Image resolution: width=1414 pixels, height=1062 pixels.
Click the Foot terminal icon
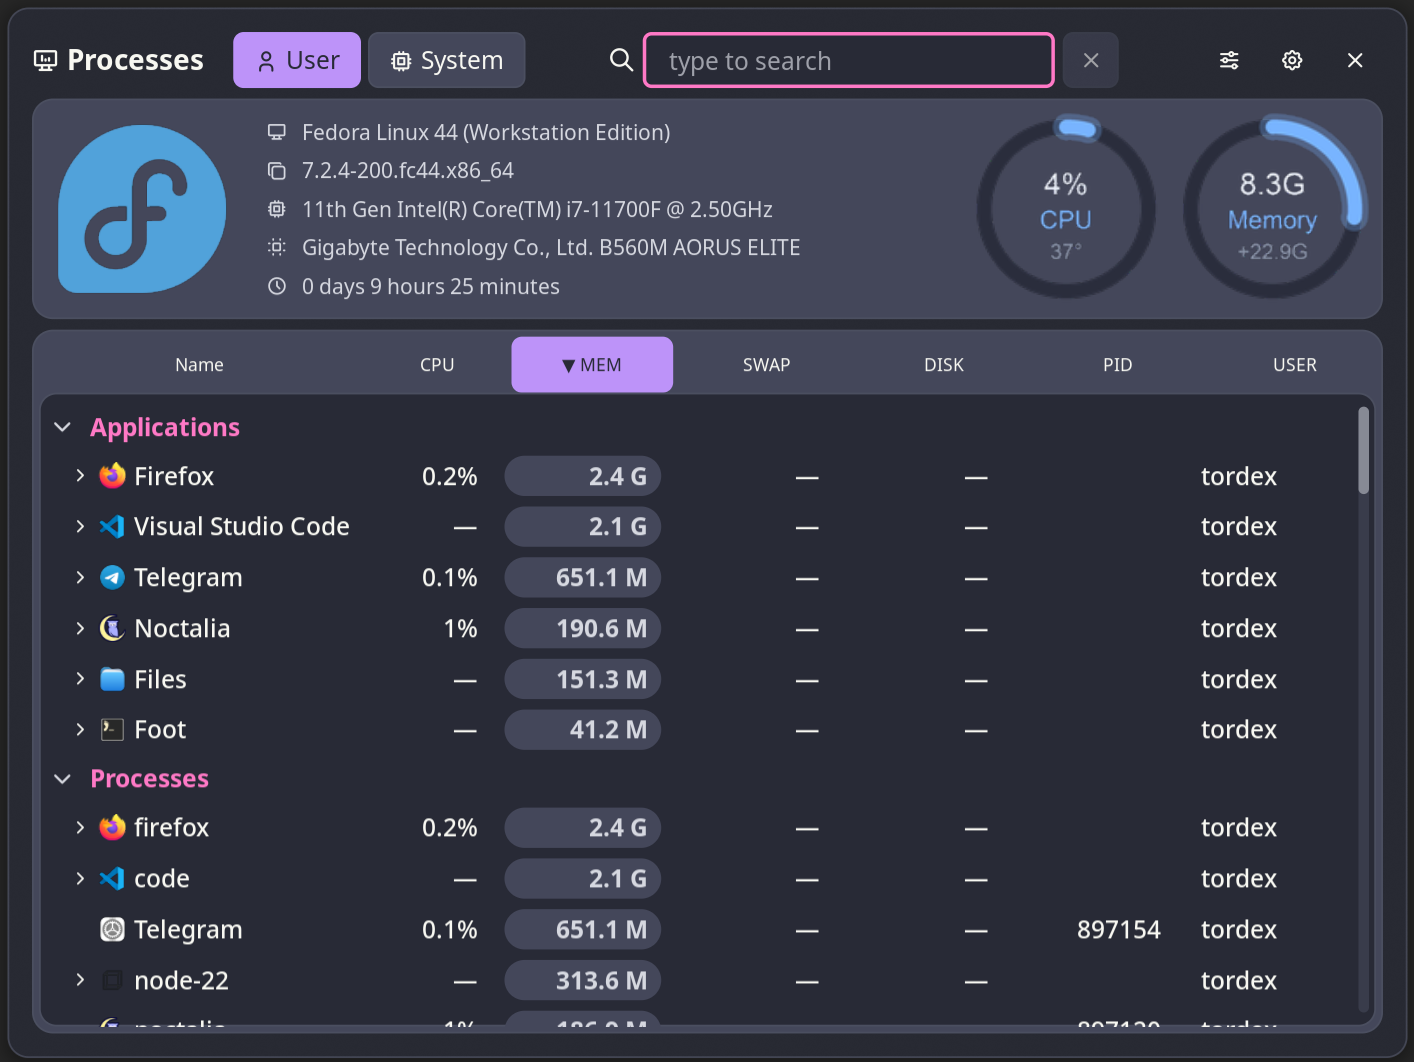click(x=112, y=729)
